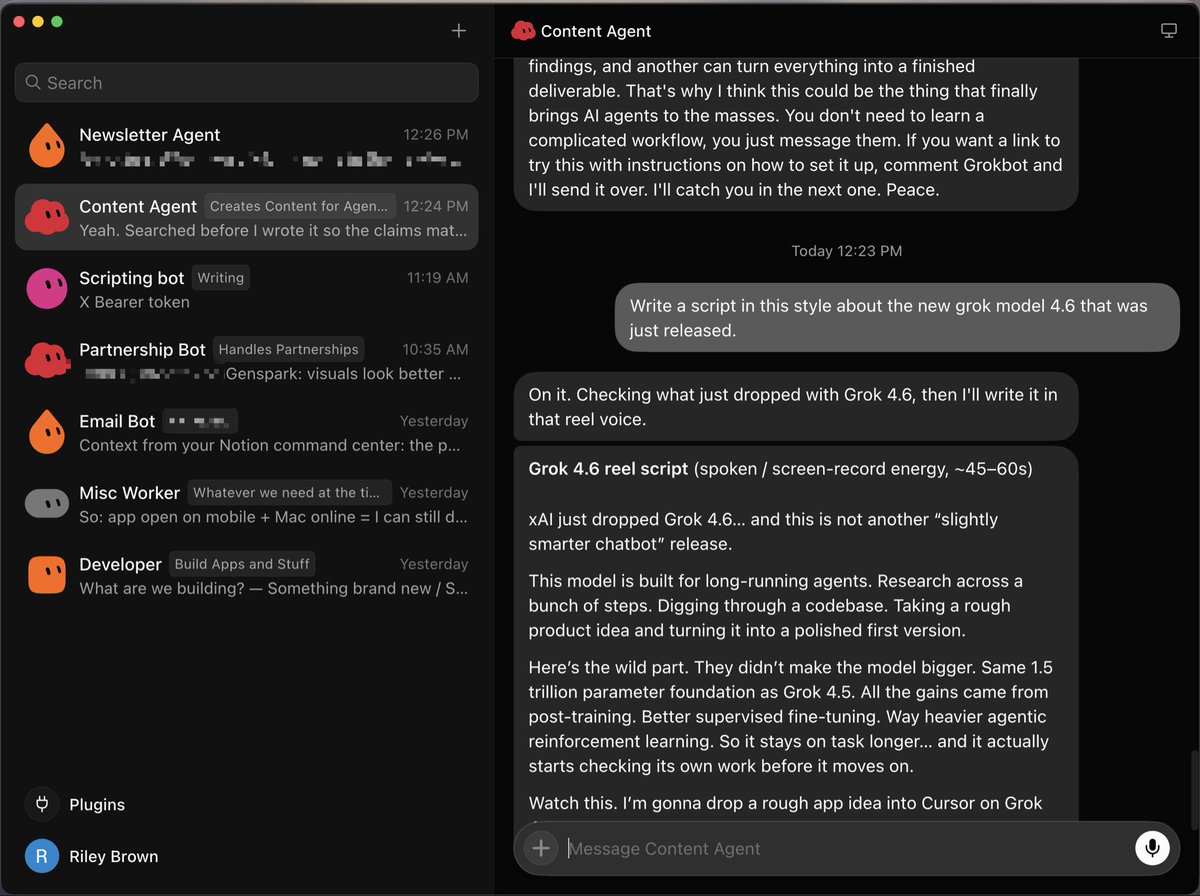Image resolution: width=1200 pixels, height=896 pixels.
Task: Click the Plugins label
Action: [97, 804]
